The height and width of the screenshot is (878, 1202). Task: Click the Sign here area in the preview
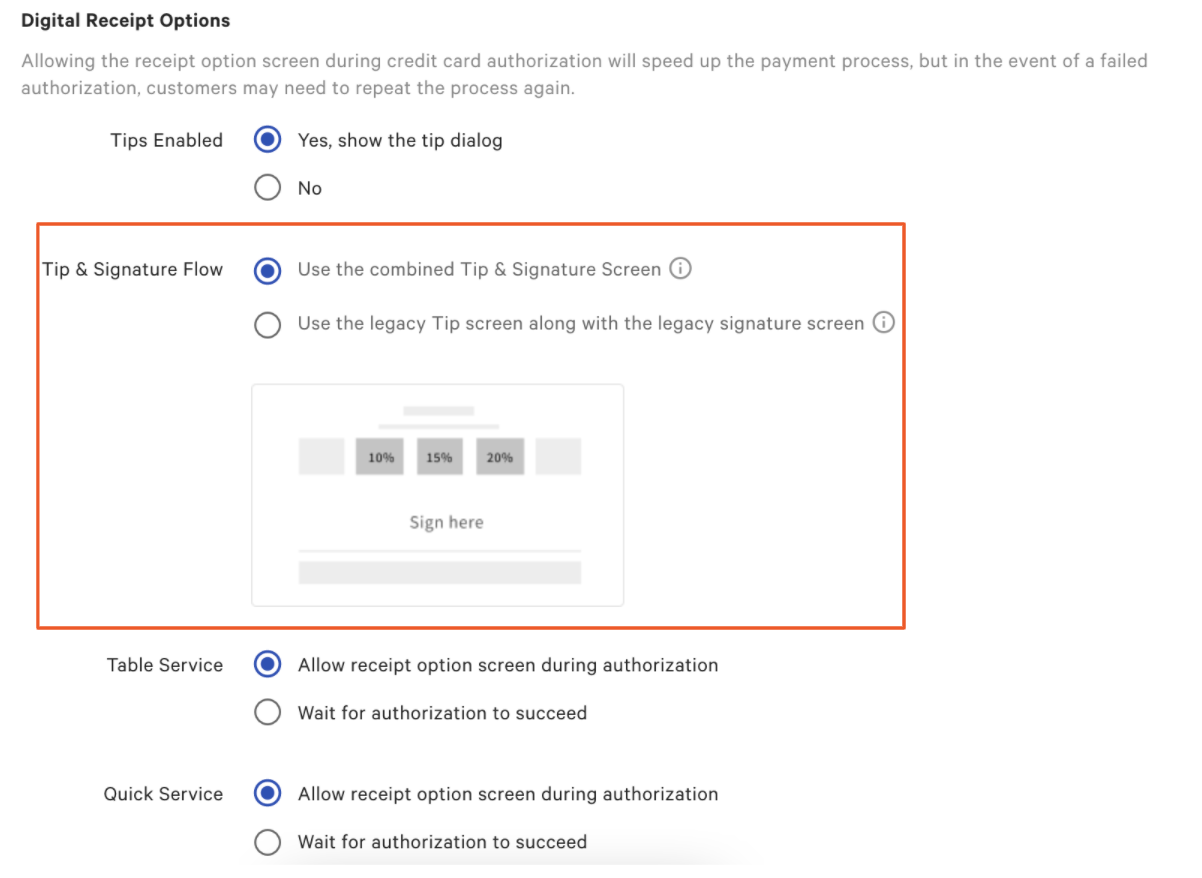pyautogui.click(x=445, y=521)
